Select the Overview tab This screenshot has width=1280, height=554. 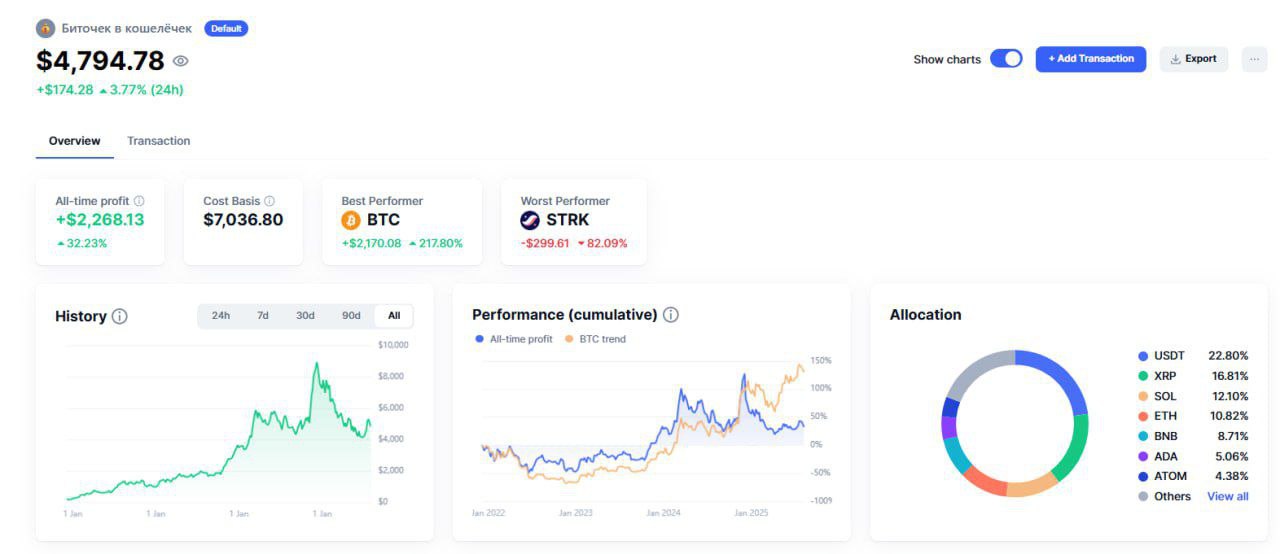pos(74,141)
